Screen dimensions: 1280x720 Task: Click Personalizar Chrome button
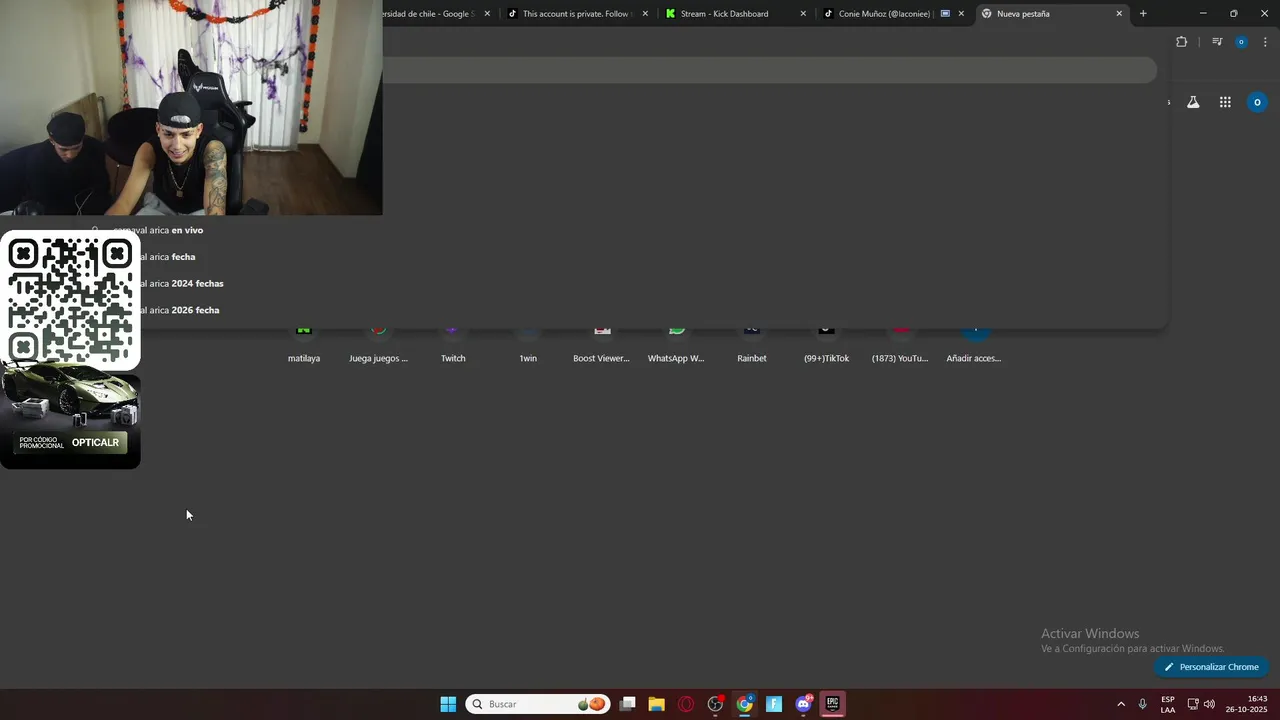click(x=1211, y=667)
